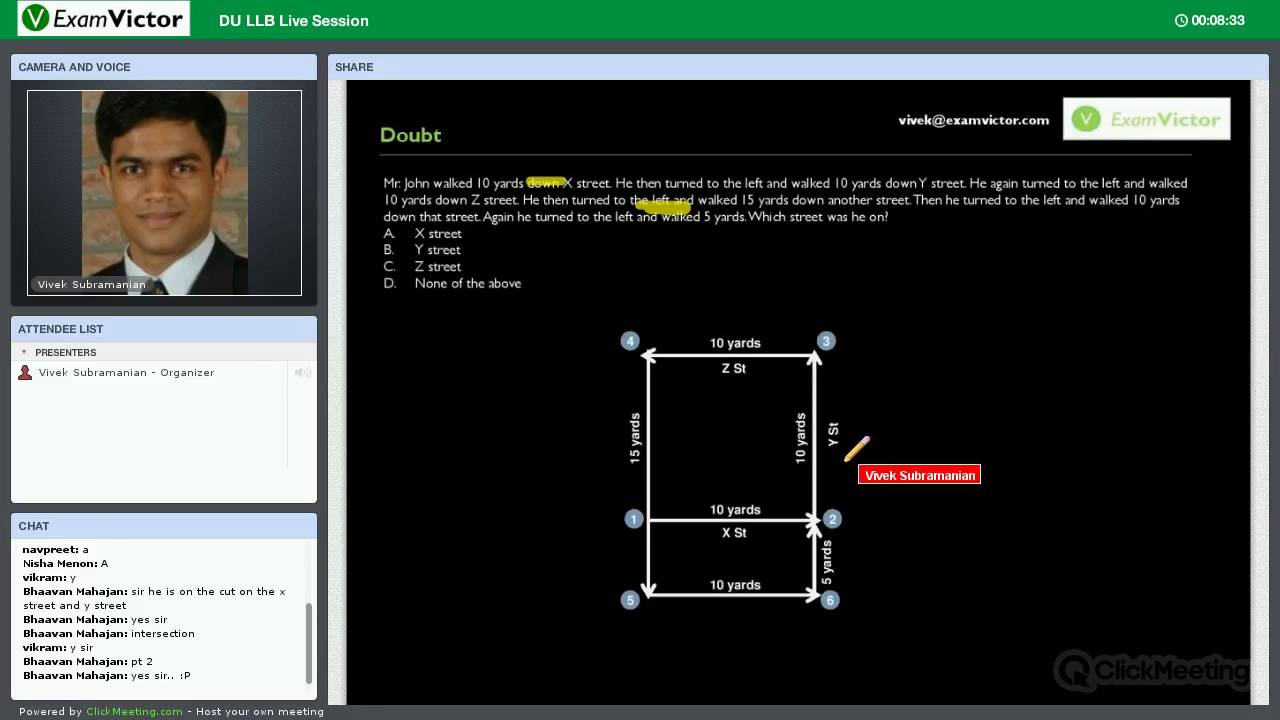The image size is (1280, 720).
Task: Click answer option 'C. Z street'
Action: [x=422, y=267]
